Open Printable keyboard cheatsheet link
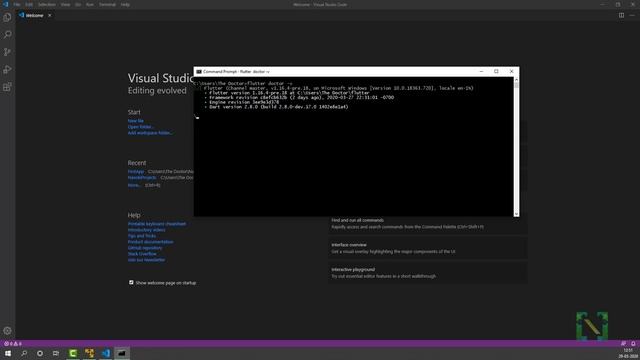Image resolution: width=640 pixels, height=360 pixels. coord(157,224)
